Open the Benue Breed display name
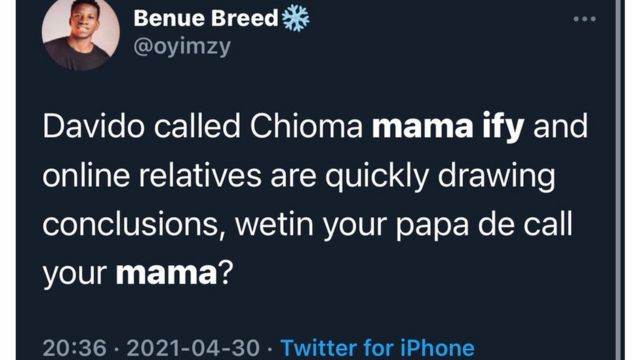Screen dimensions: 640x360 click(x=206, y=19)
